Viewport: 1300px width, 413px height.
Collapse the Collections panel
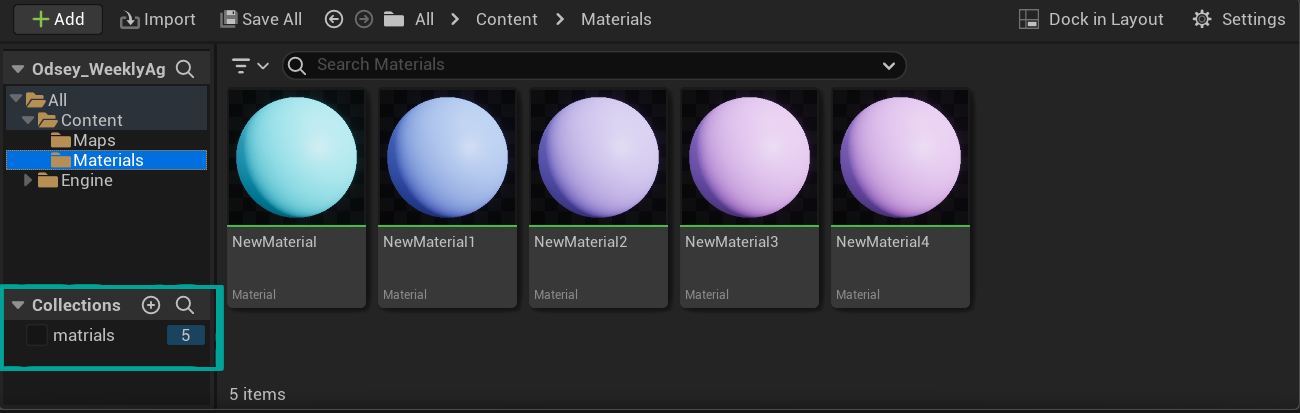pos(18,305)
